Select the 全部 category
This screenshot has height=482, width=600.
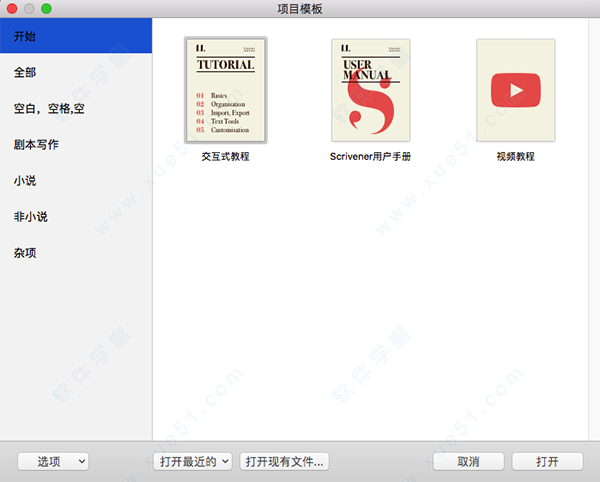tap(76, 72)
